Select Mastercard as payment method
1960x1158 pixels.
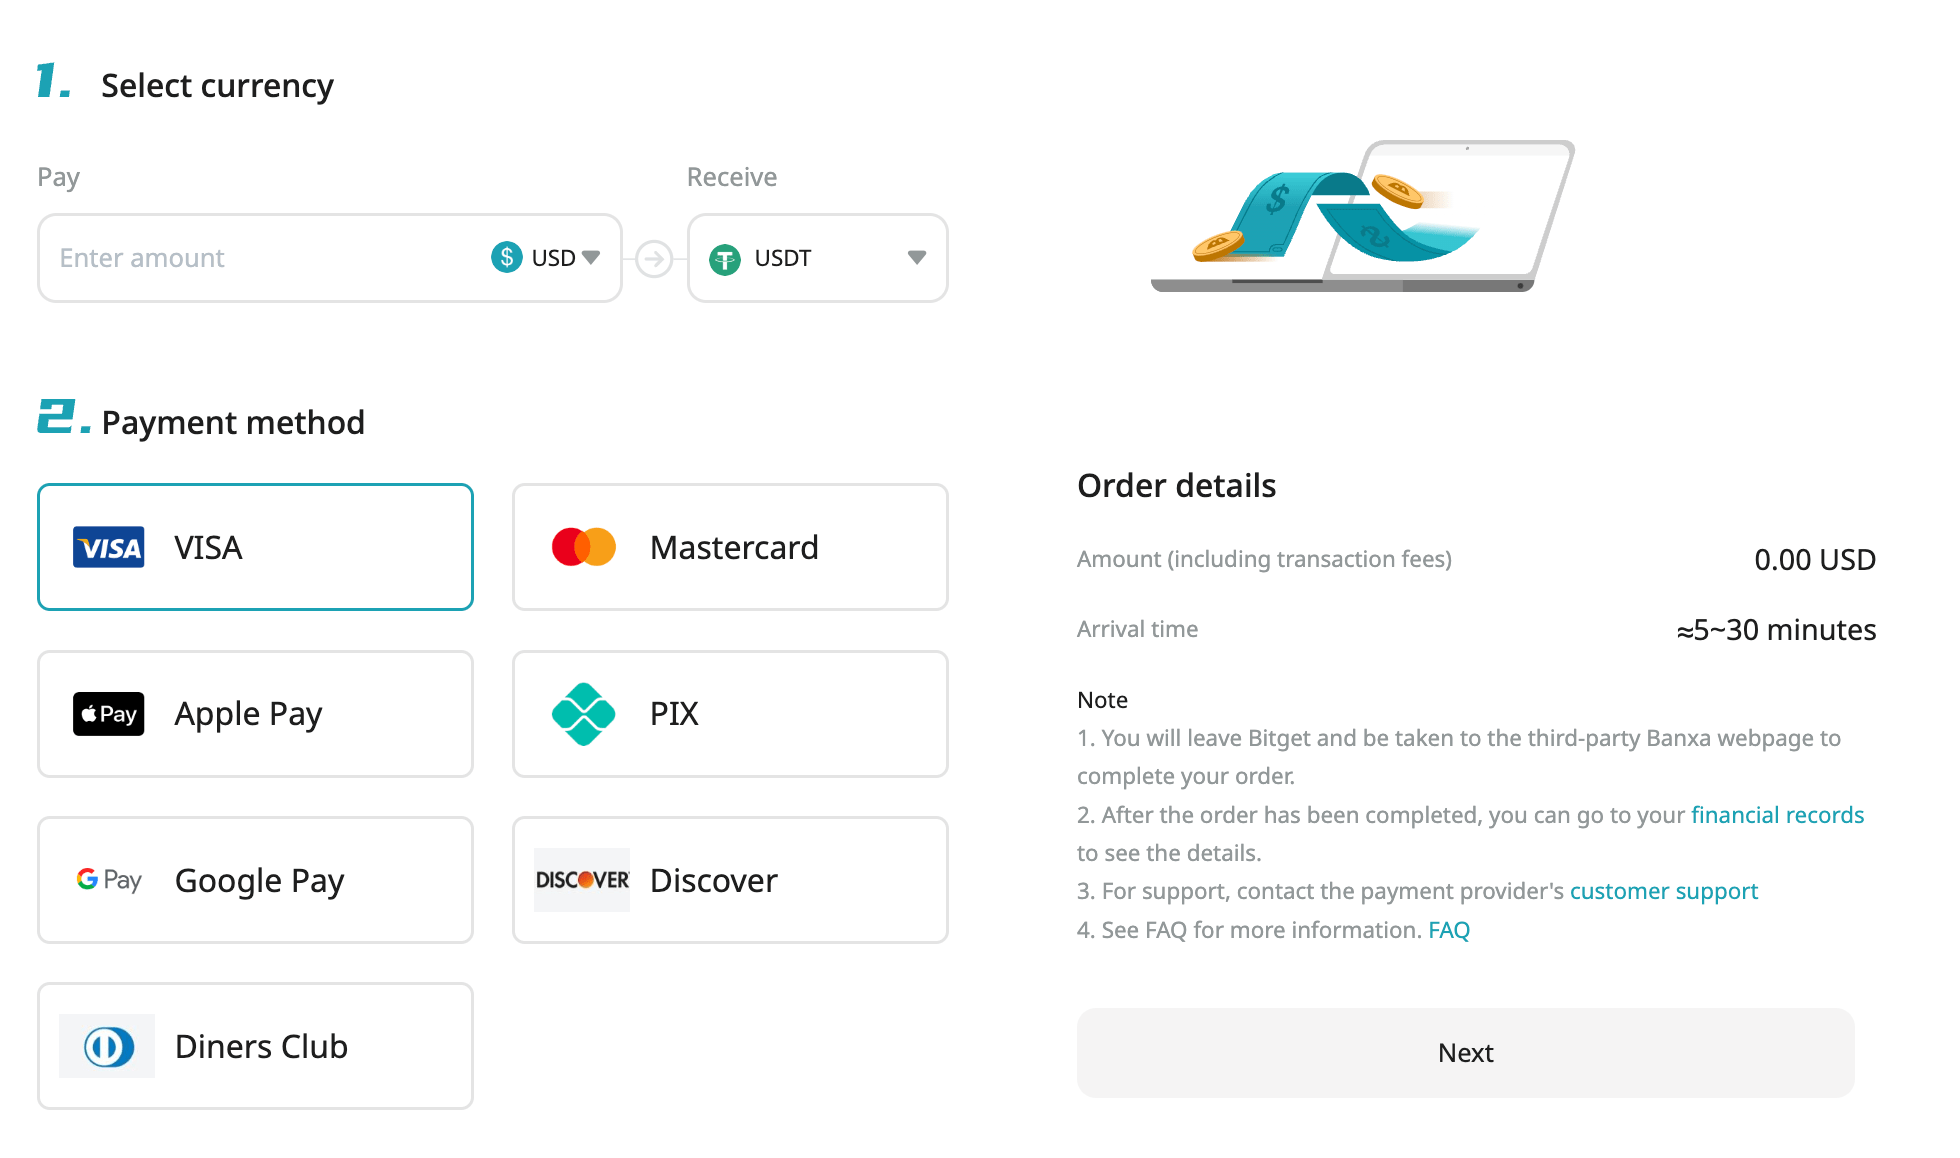tap(731, 546)
